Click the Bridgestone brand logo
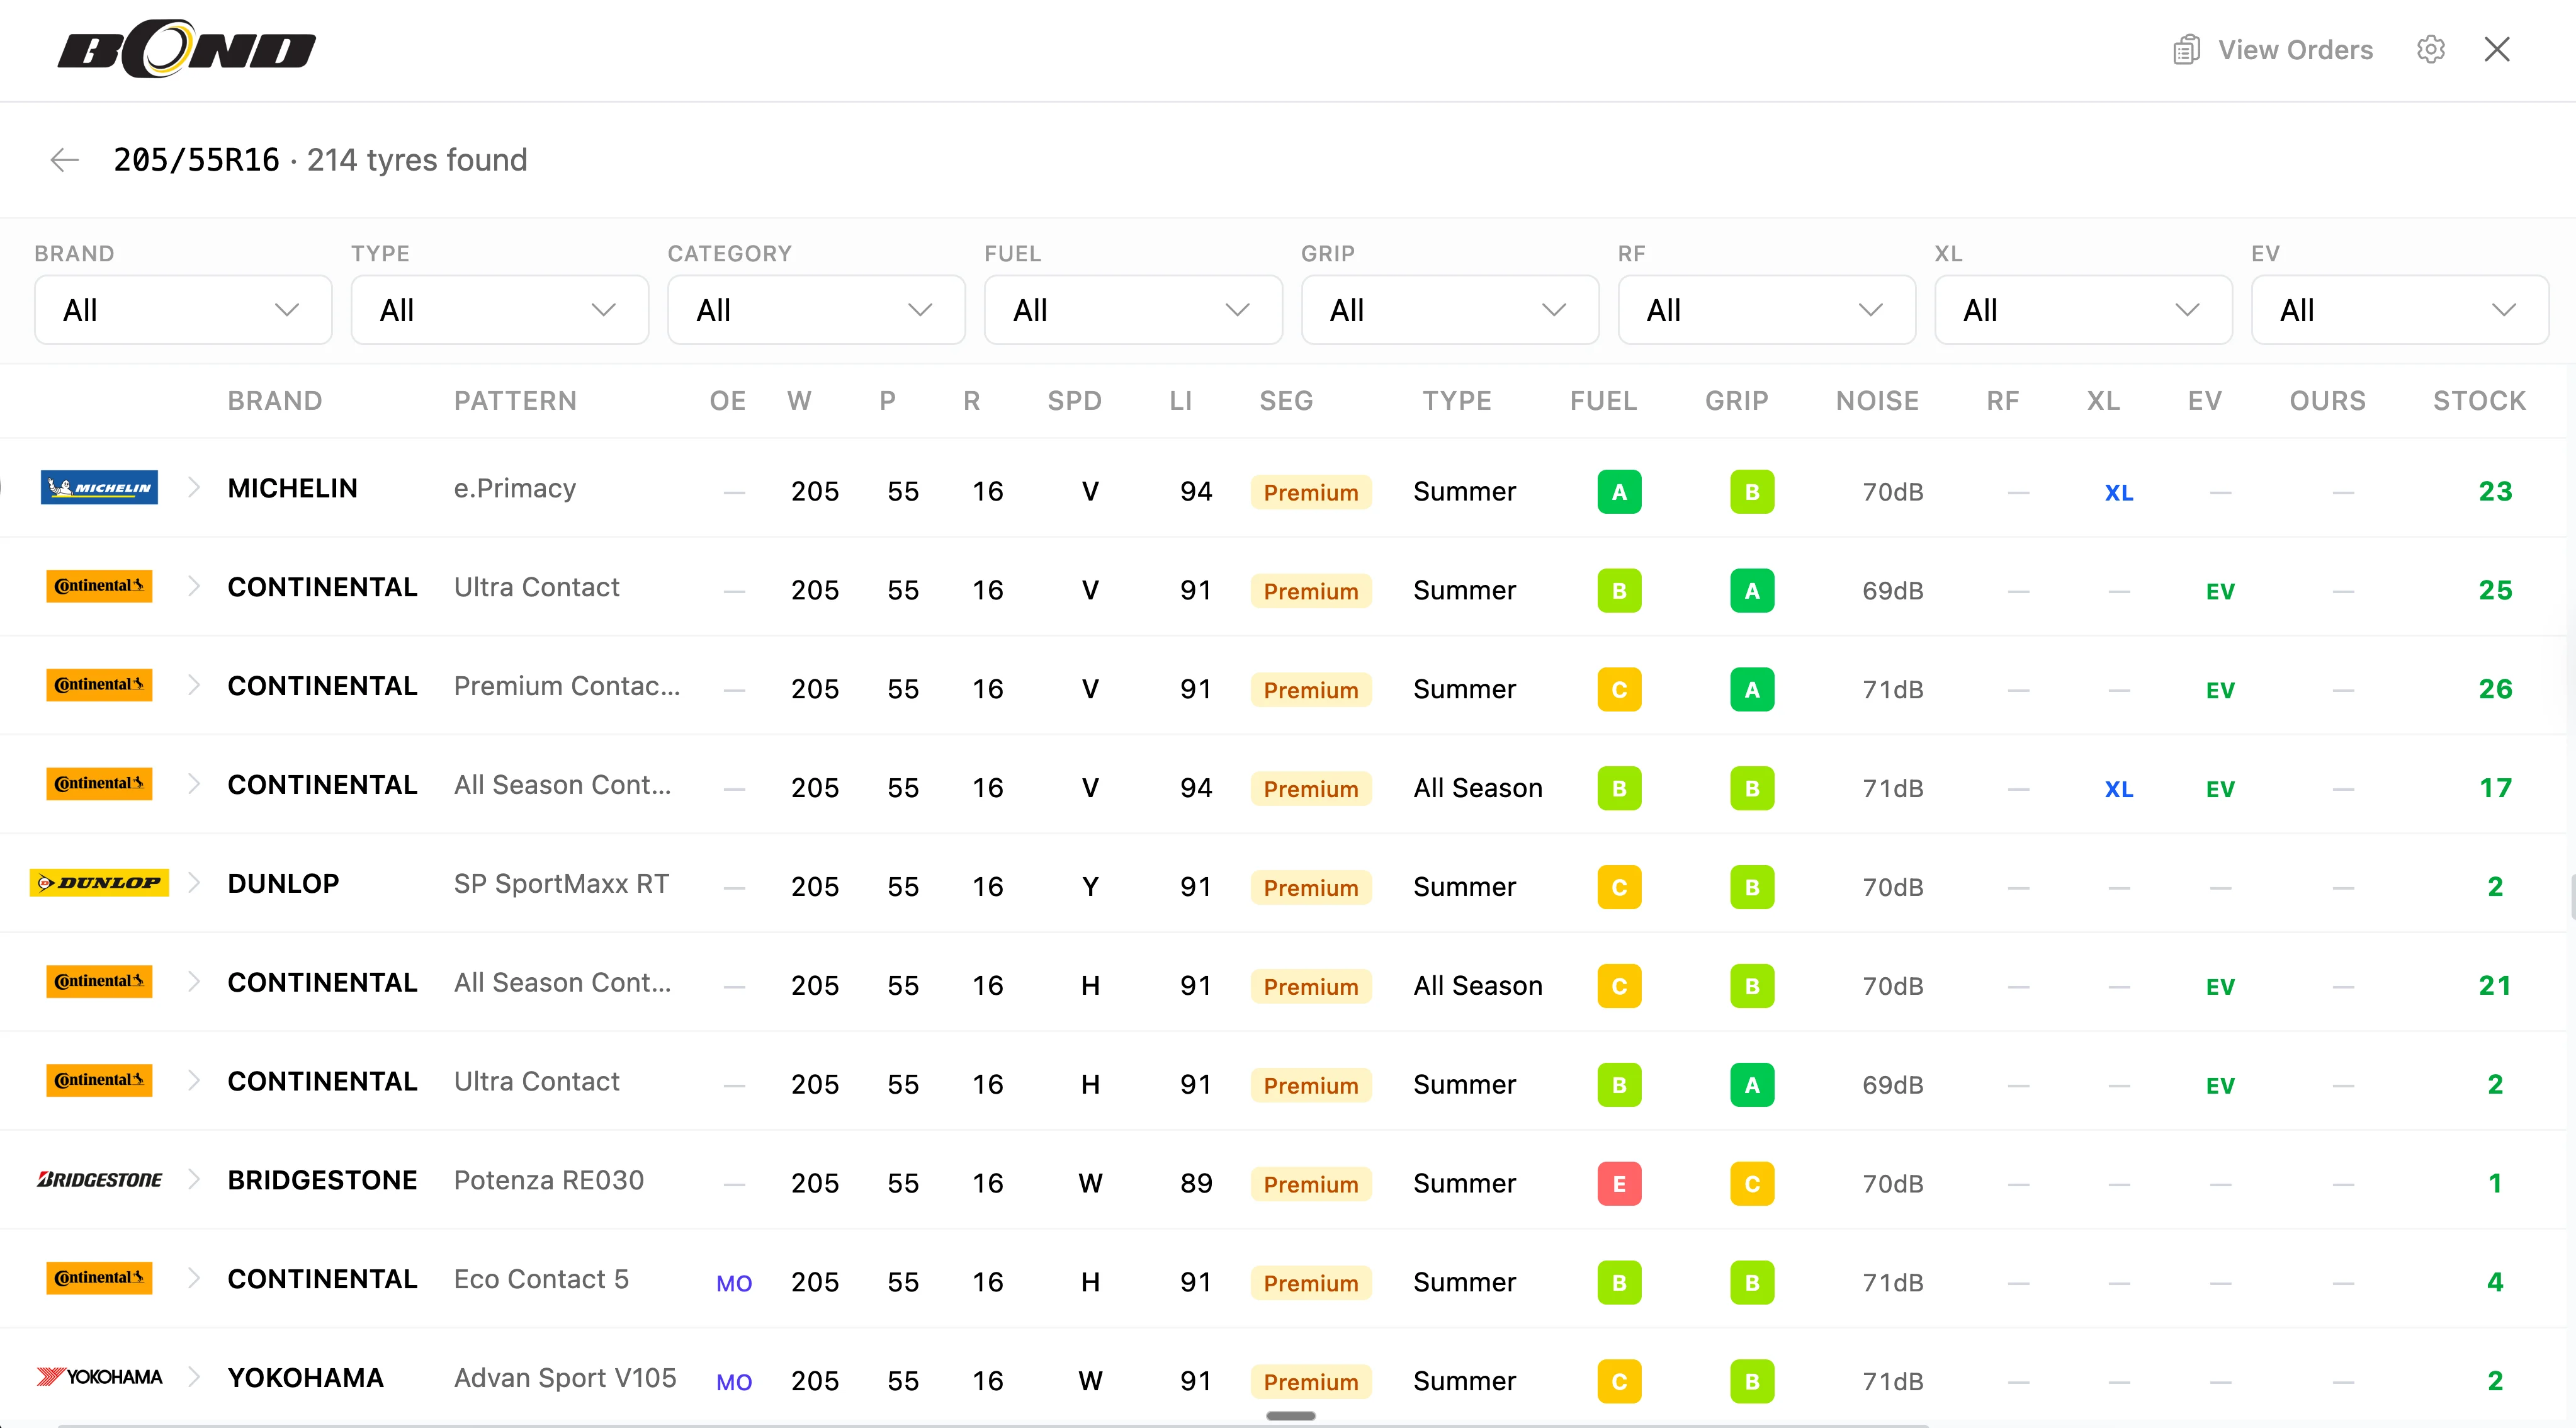This screenshot has width=2576, height=1428. [x=99, y=1180]
